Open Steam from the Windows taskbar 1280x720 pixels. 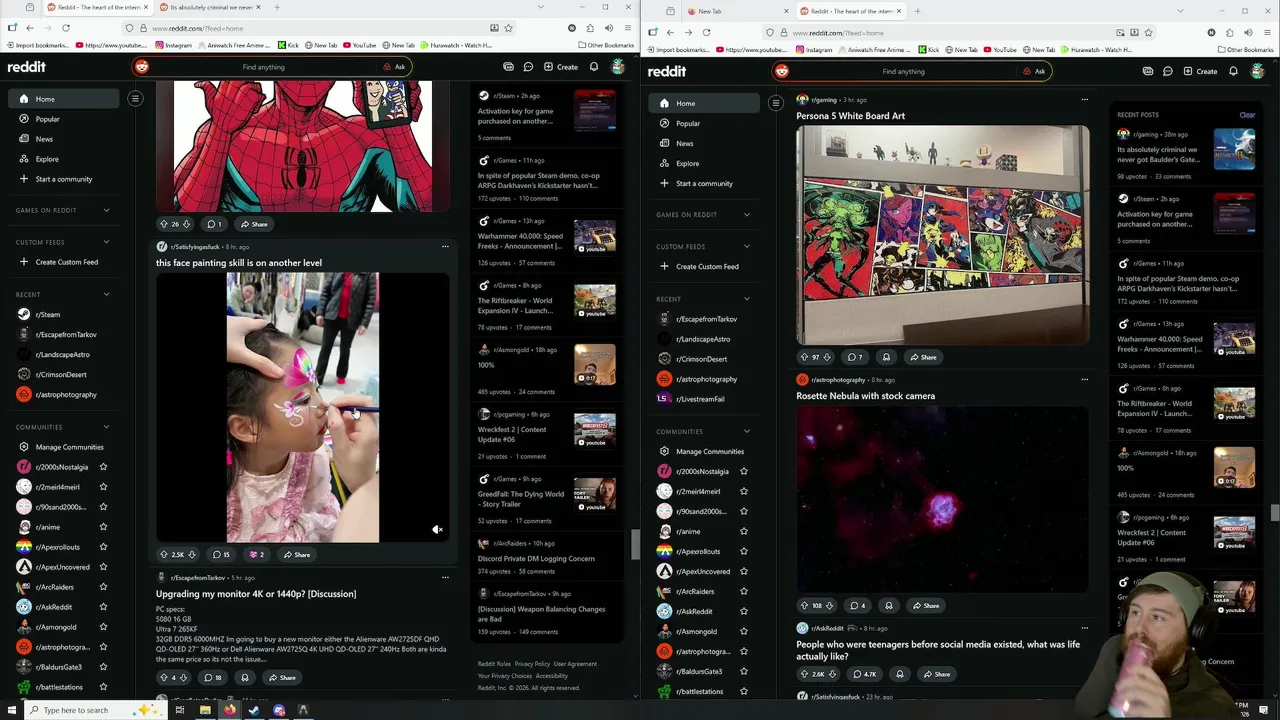tap(254, 710)
